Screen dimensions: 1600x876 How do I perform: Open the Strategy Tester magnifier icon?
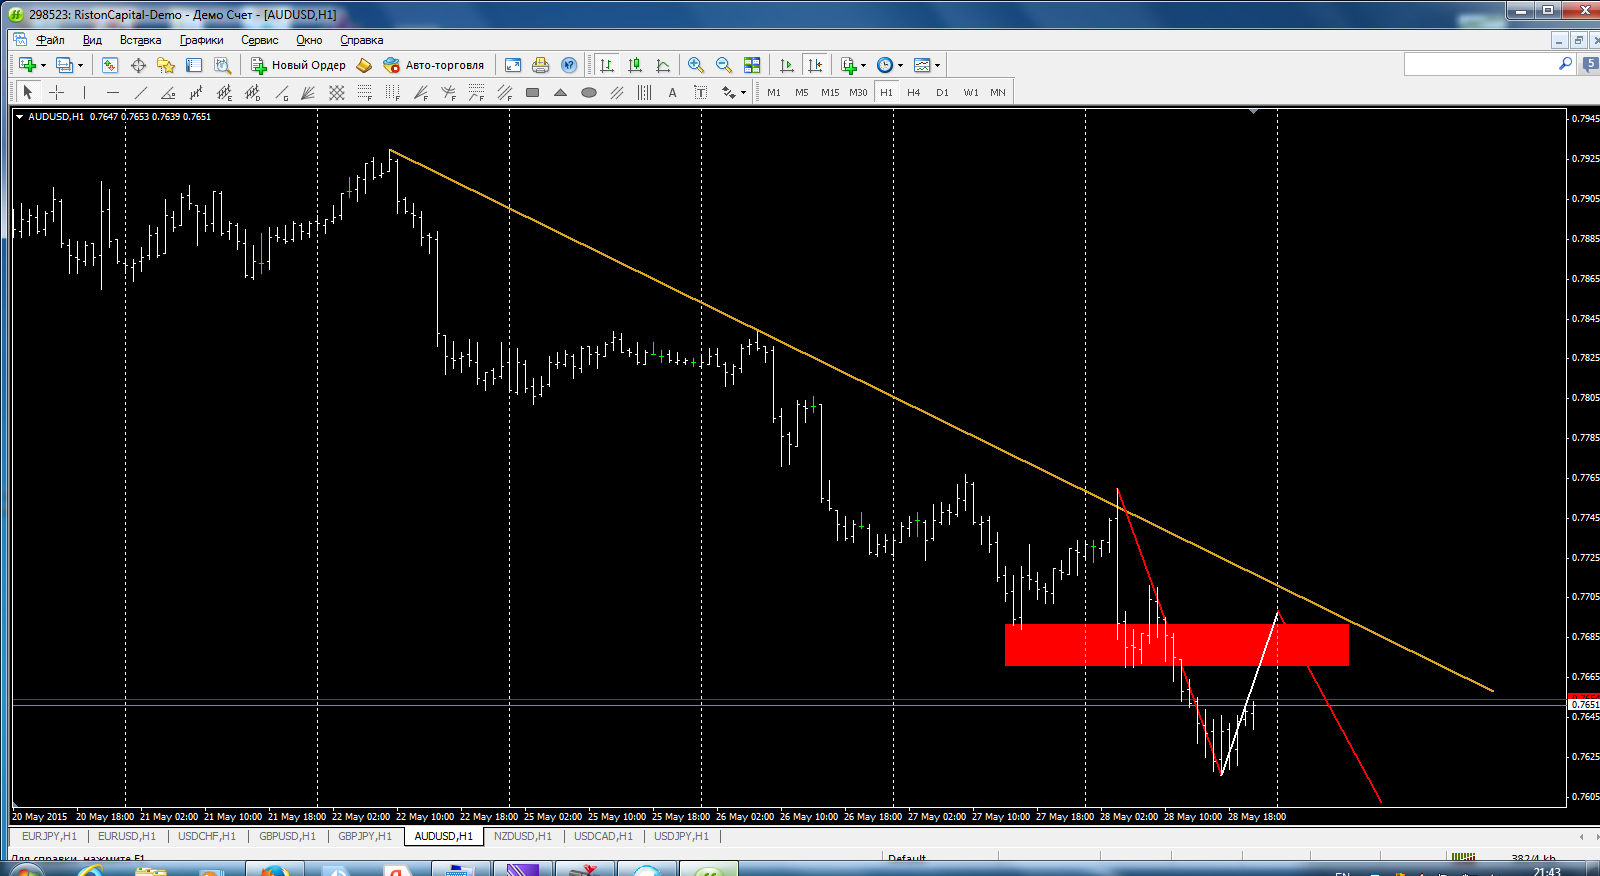[x=222, y=65]
